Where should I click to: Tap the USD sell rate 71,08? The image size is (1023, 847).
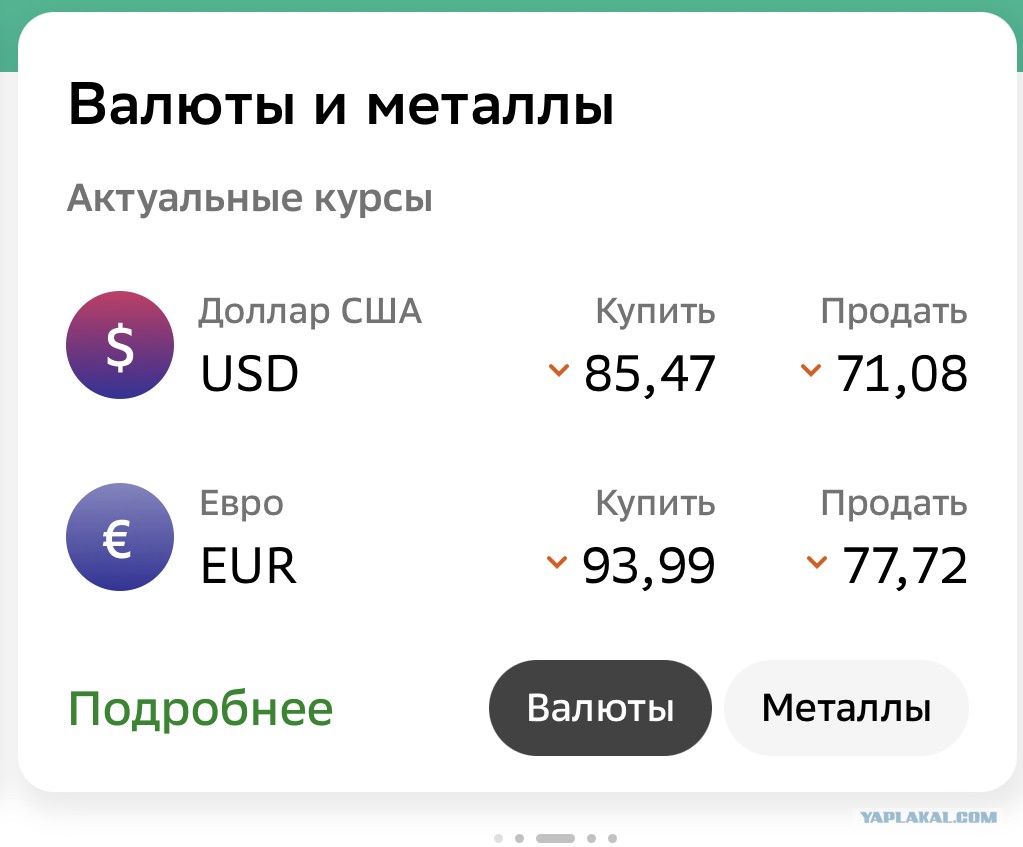click(902, 374)
